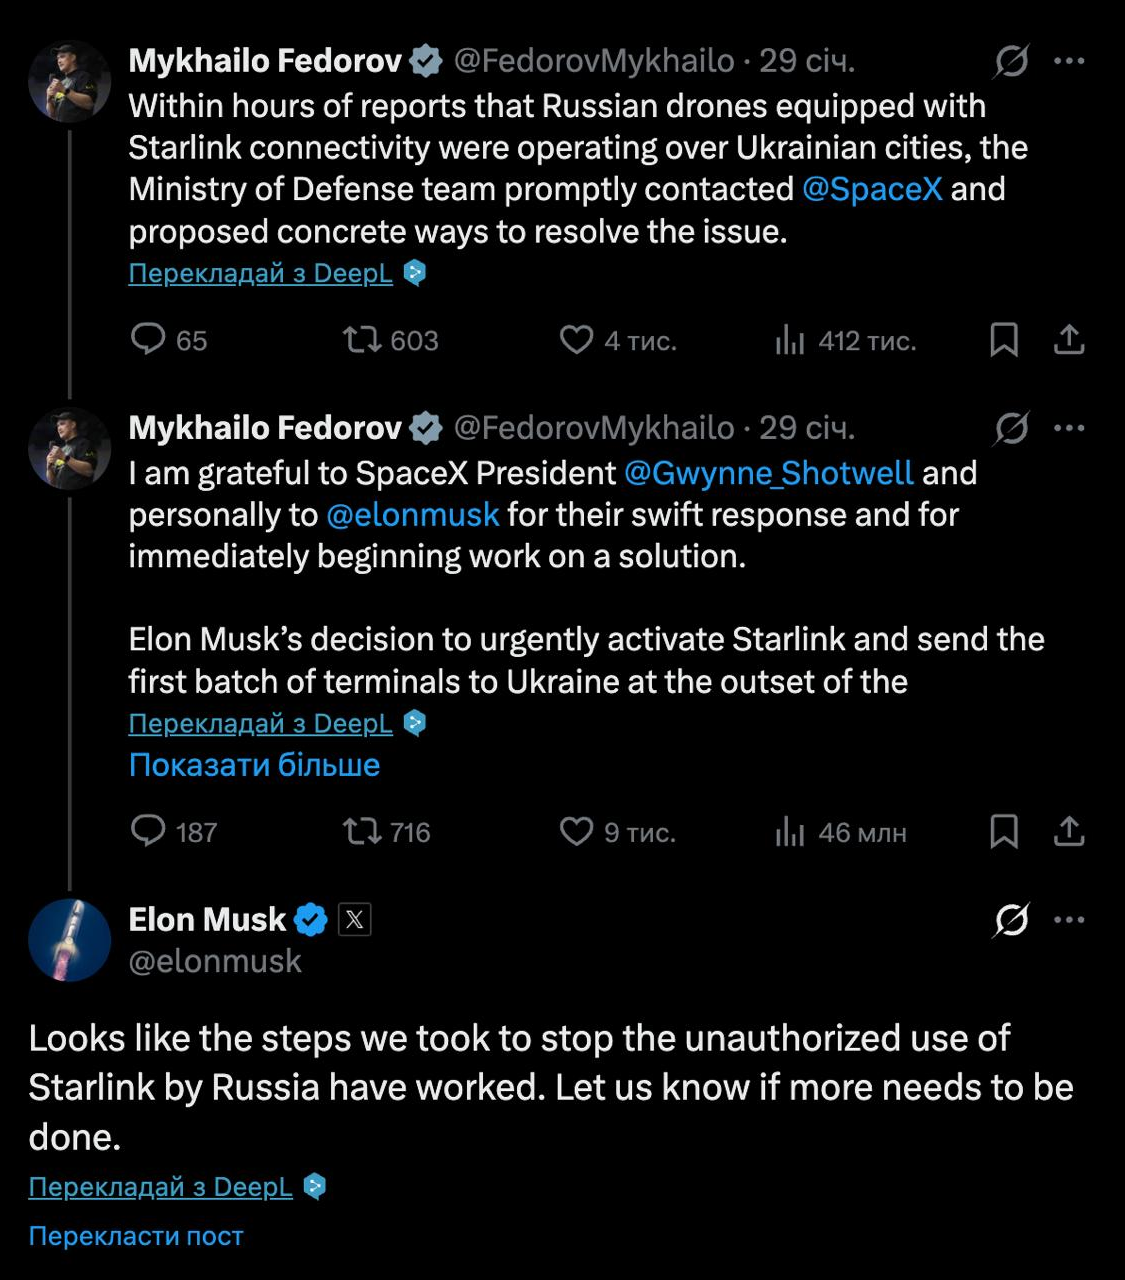The width and height of the screenshot is (1125, 1280).
Task: Click the X affiliation badge by Elon Musk
Action: click(354, 919)
